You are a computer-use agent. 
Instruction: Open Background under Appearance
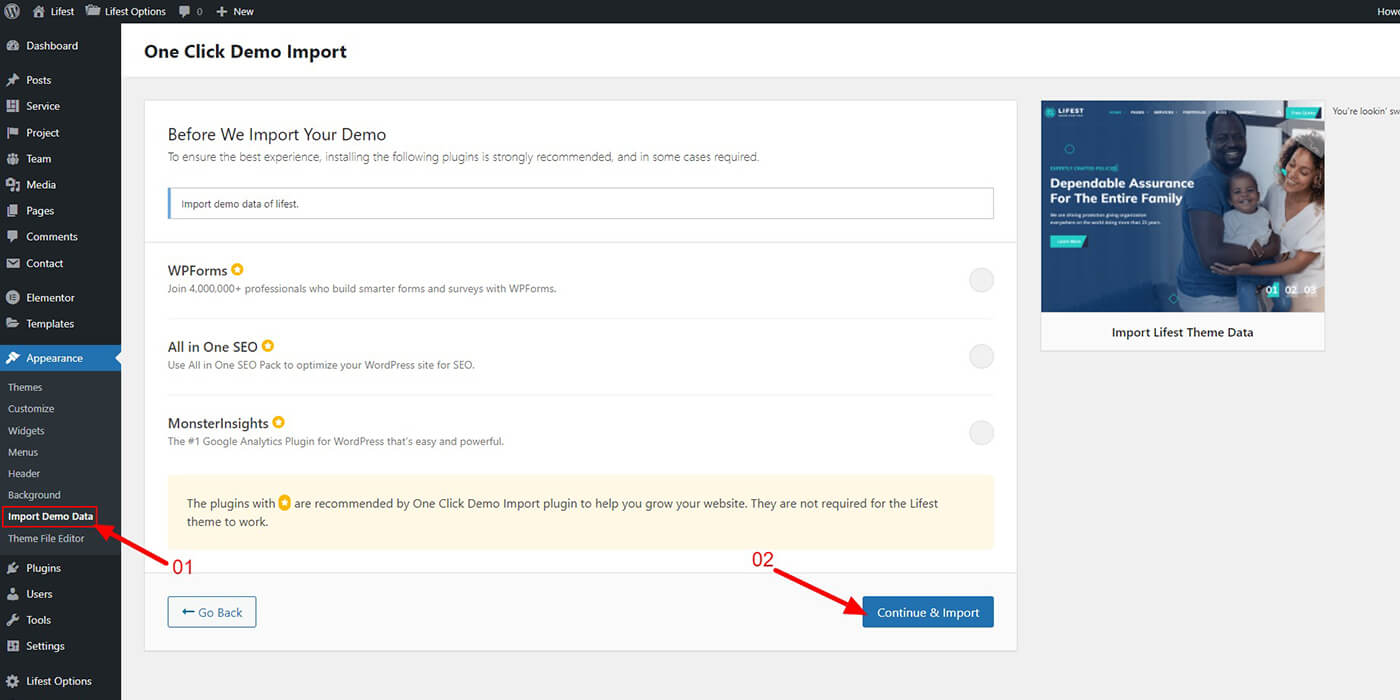(34, 495)
